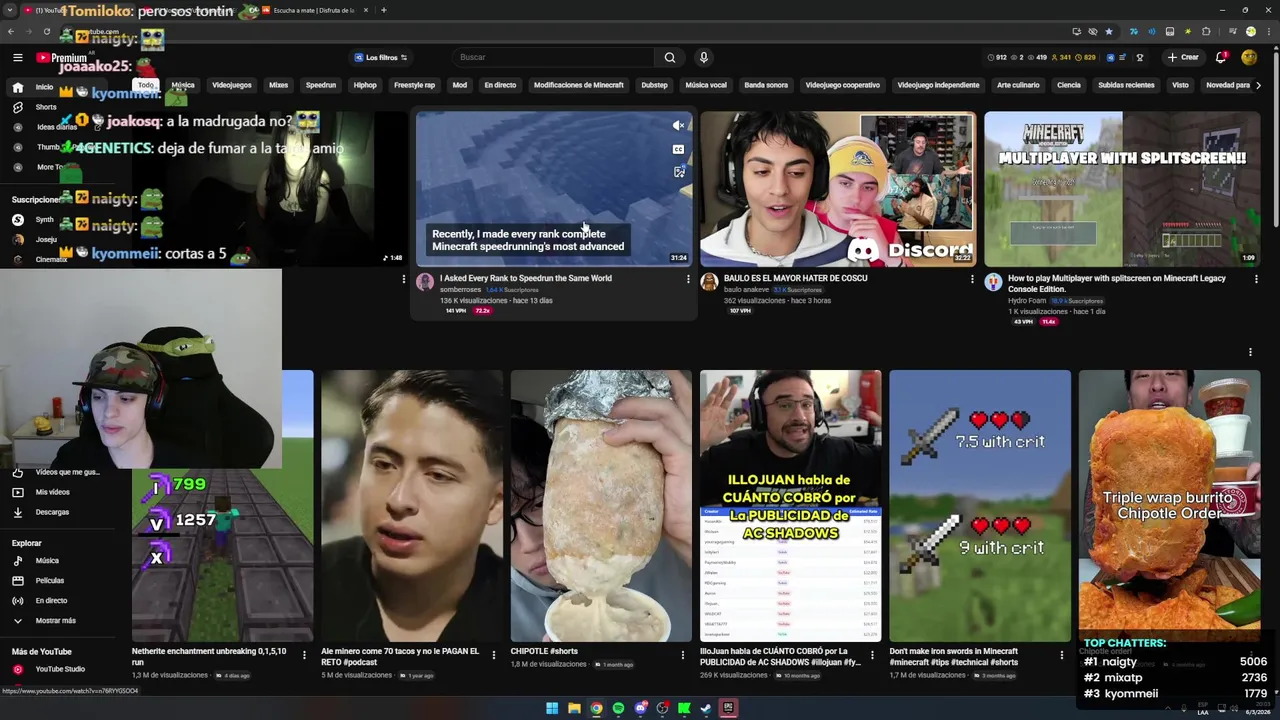
Task: Open the media control icon in Chrome
Action: (x=1233, y=32)
